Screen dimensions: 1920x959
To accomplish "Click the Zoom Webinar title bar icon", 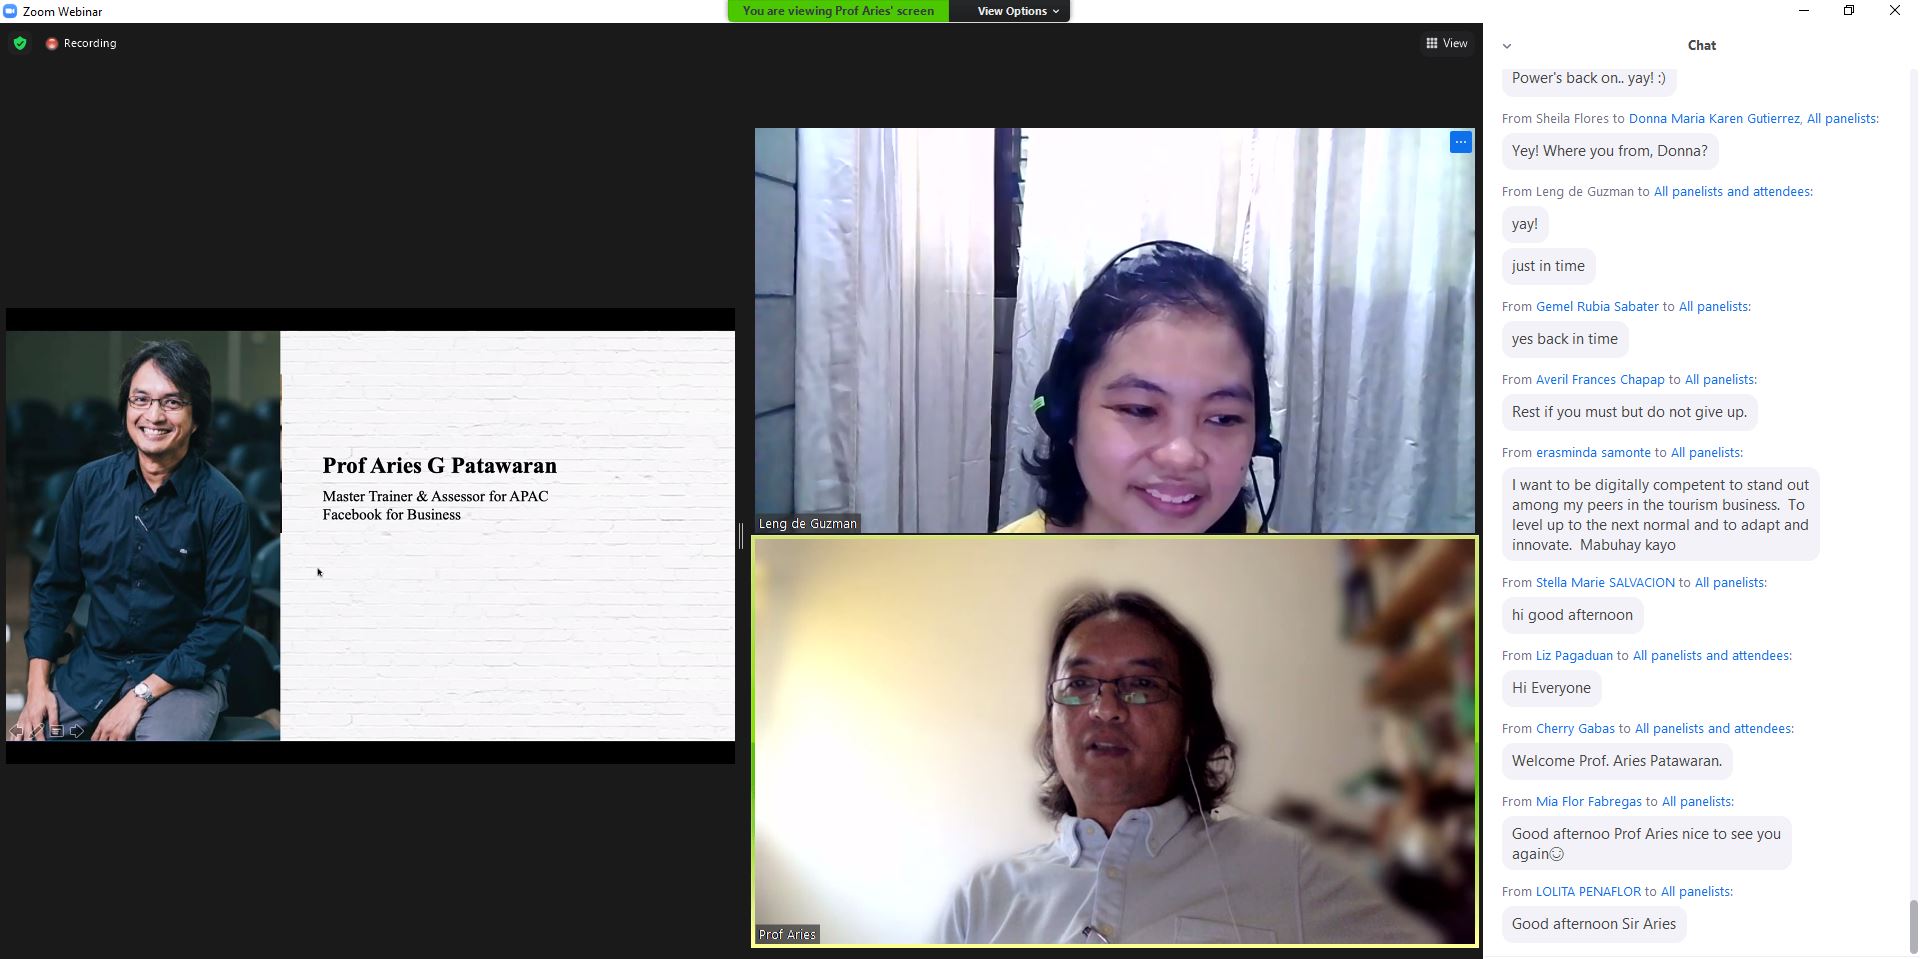I will coord(10,11).
